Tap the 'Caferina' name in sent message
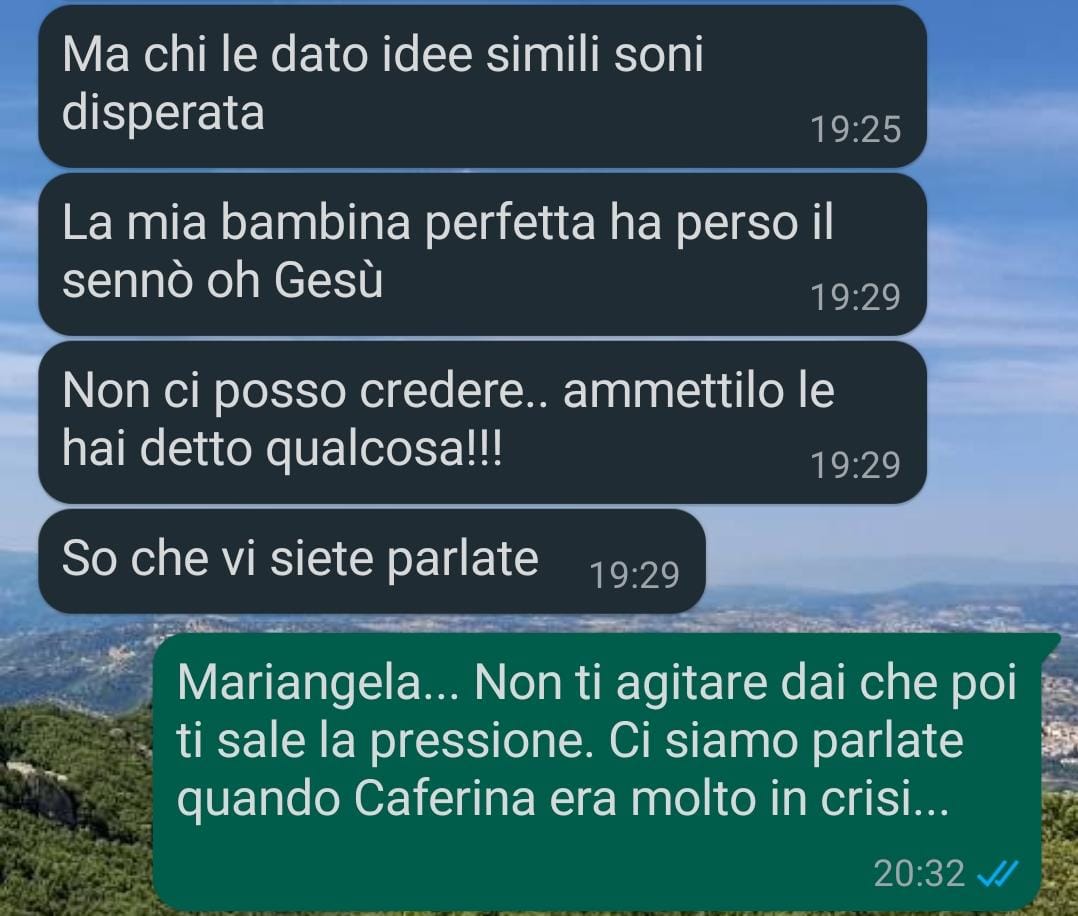Viewport: 1078px width, 916px height. (445, 799)
